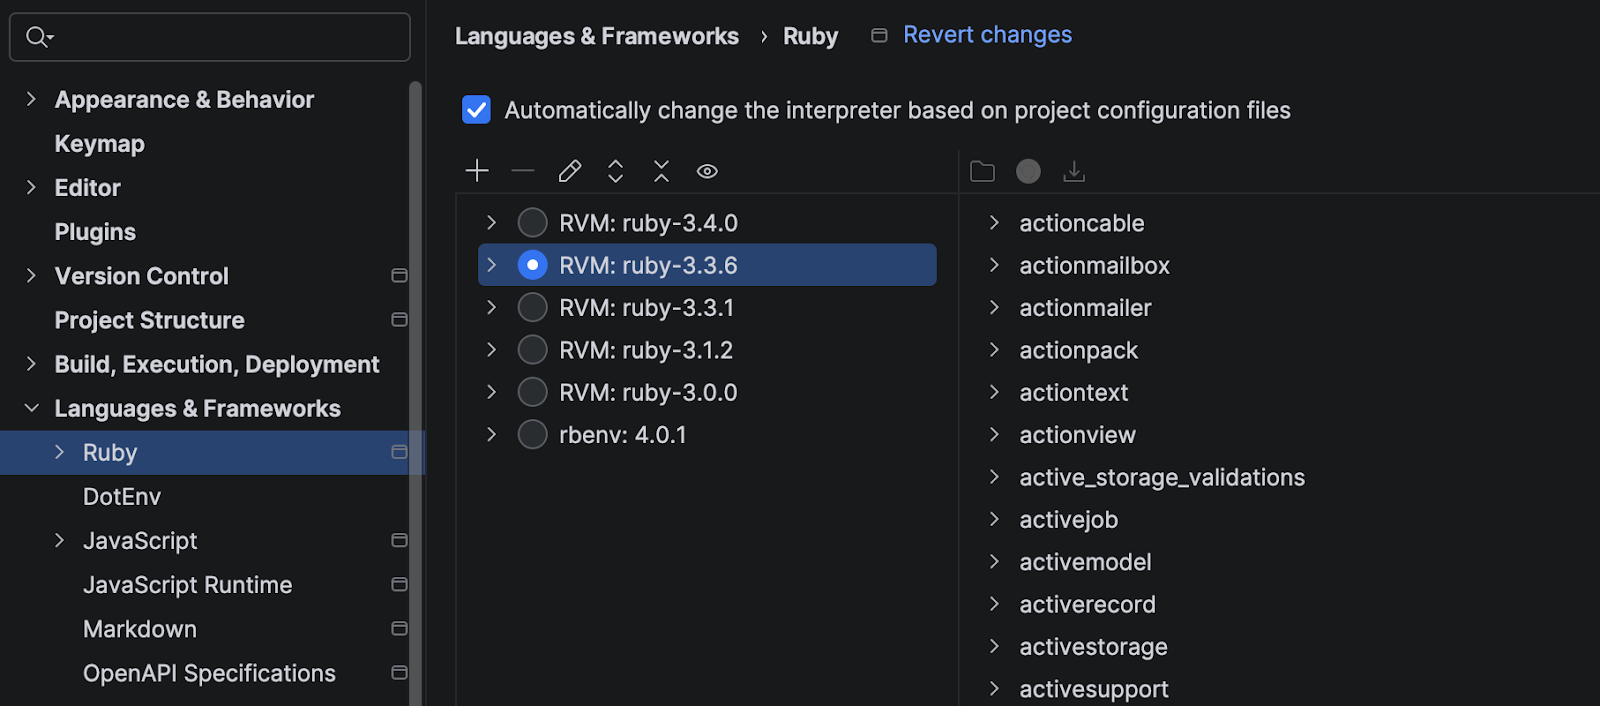Screen dimensions: 1600x706
Task: Click the eye icon in interpreter toolbar
Action: coord(707,171)
